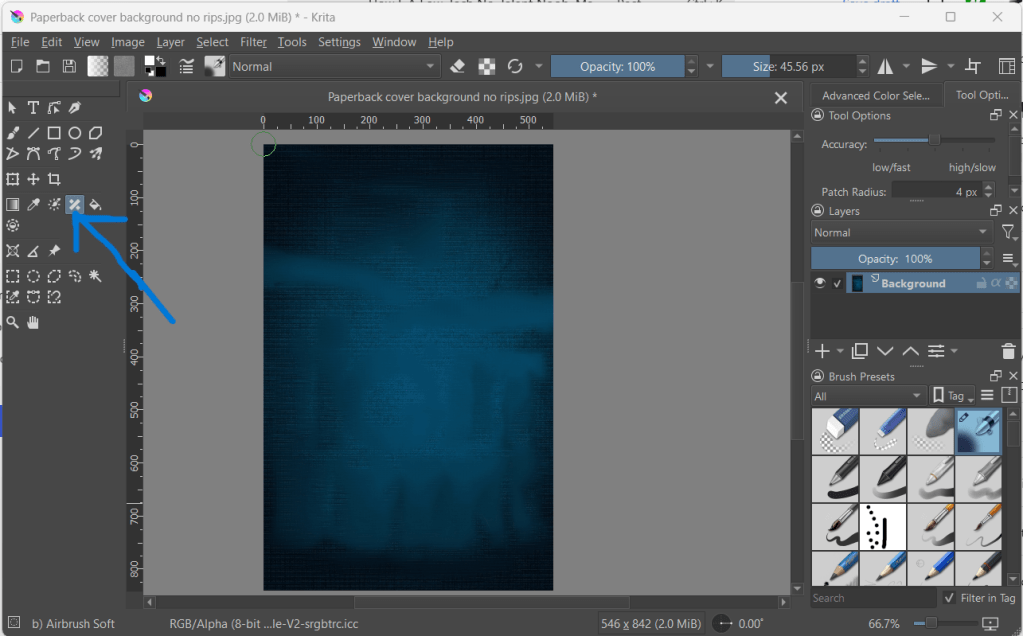Select the Text tool in toolbox
The height and width of the screenshot is (636, 1023).
click(x=33, y=107)
